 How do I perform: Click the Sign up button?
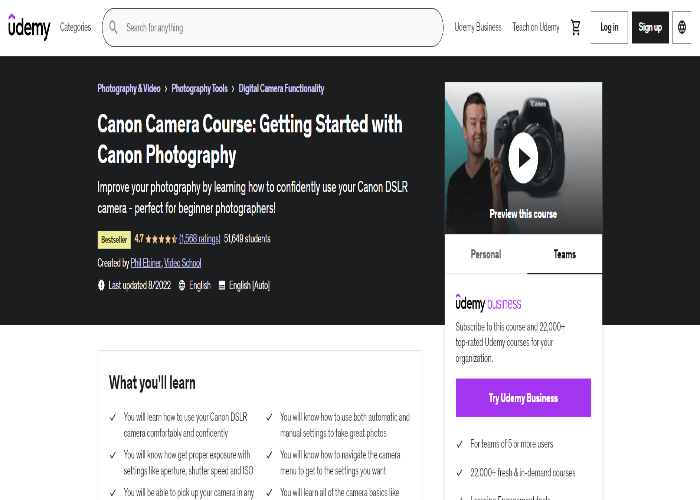pos(650,27)
